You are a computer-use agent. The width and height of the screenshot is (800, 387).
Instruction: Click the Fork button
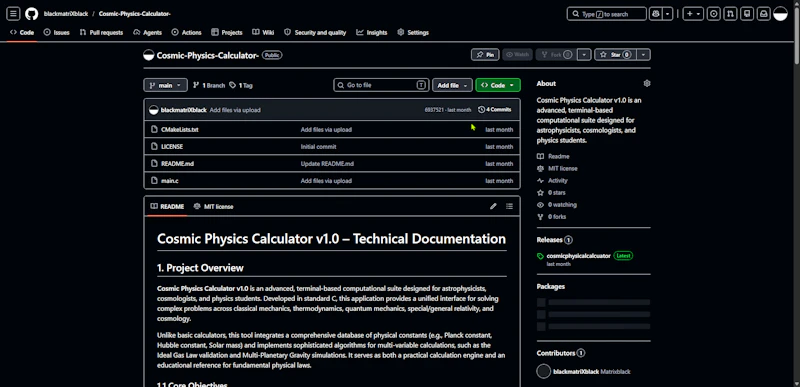pyautogui.click(x=557, y=55)
